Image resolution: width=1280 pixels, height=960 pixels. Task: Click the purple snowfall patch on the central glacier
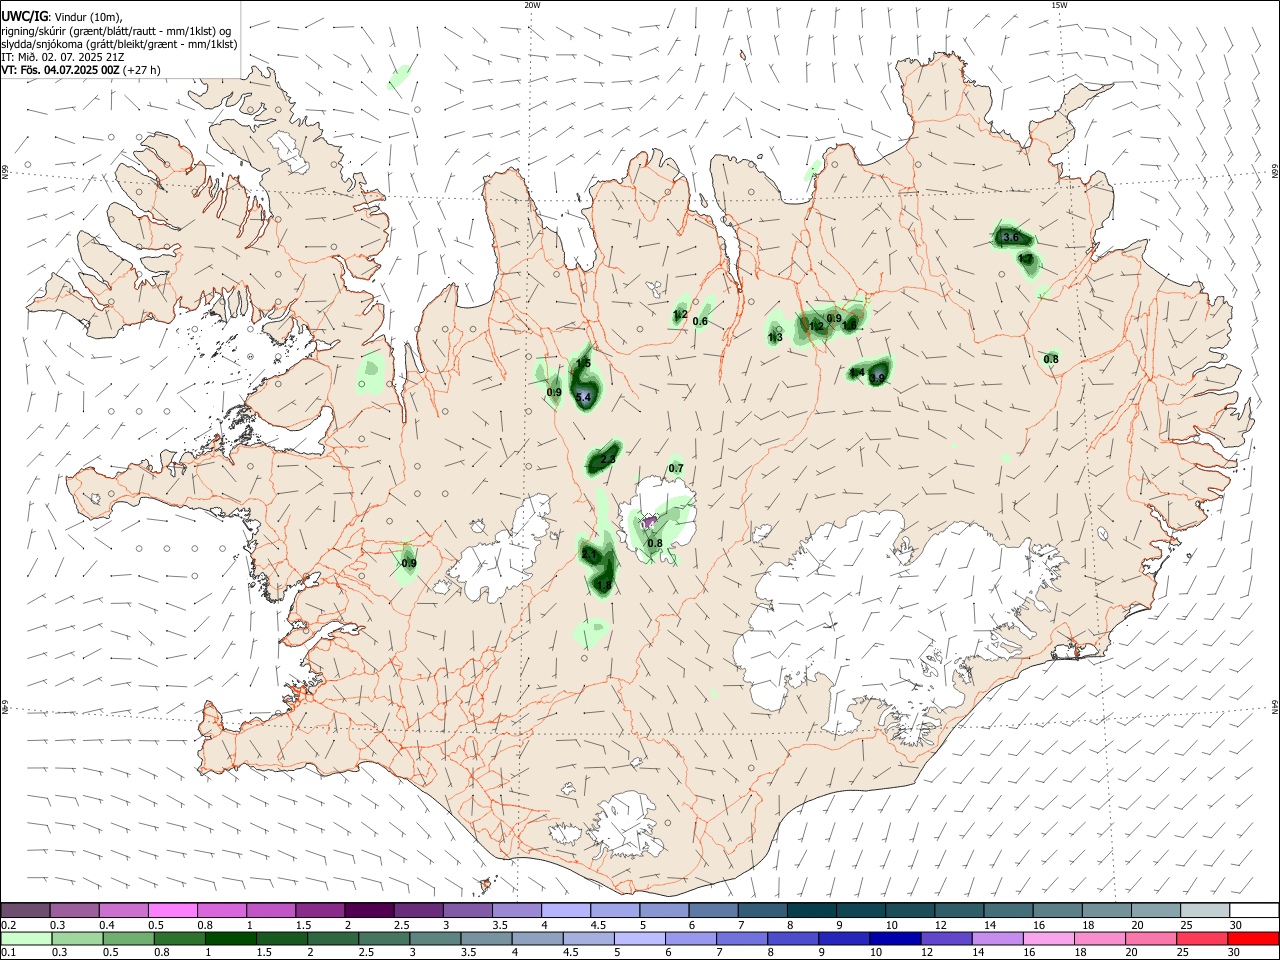(x=648, y=521)
